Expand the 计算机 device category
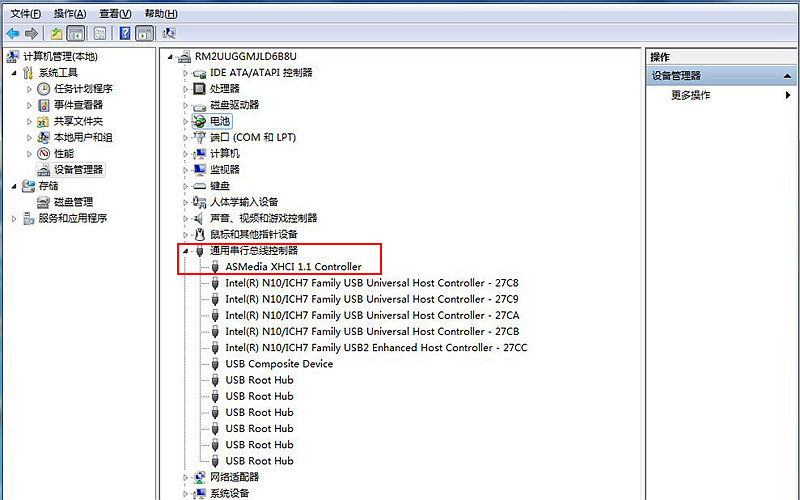Screen dimensions: 800x500 click(x=186, y=154)
